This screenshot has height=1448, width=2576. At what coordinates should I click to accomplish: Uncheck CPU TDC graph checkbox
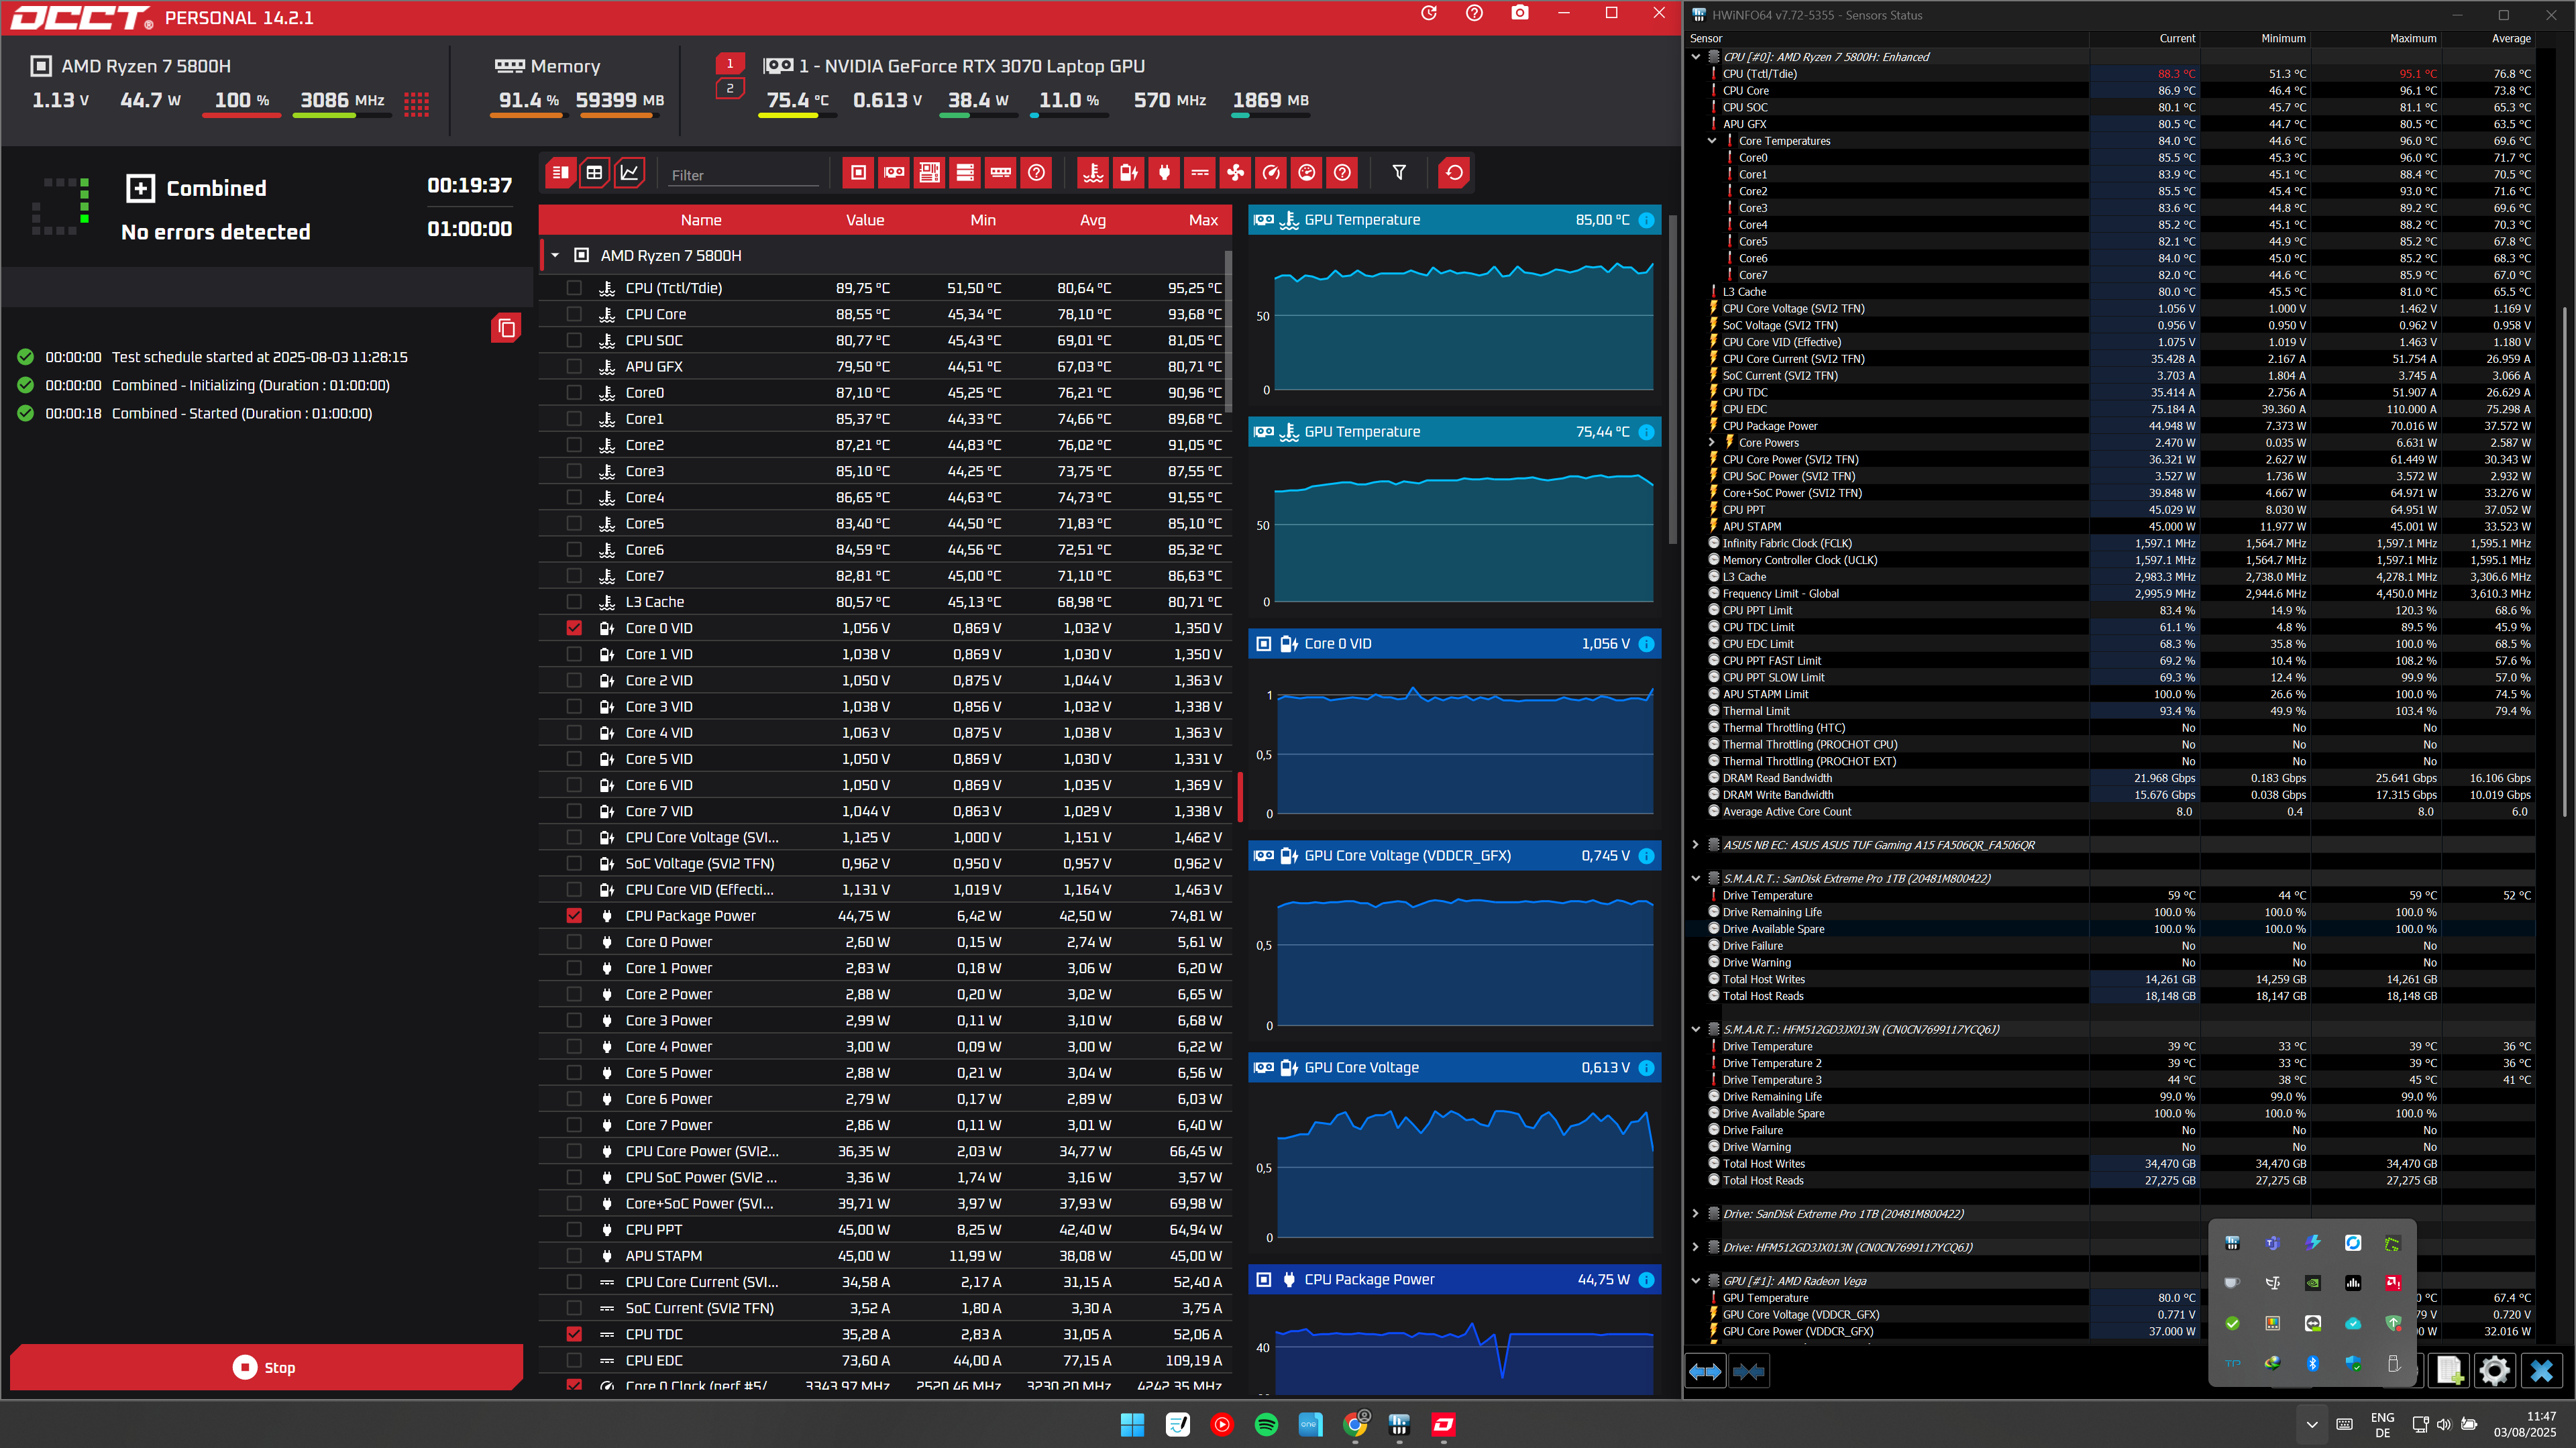pos(574,1334)
